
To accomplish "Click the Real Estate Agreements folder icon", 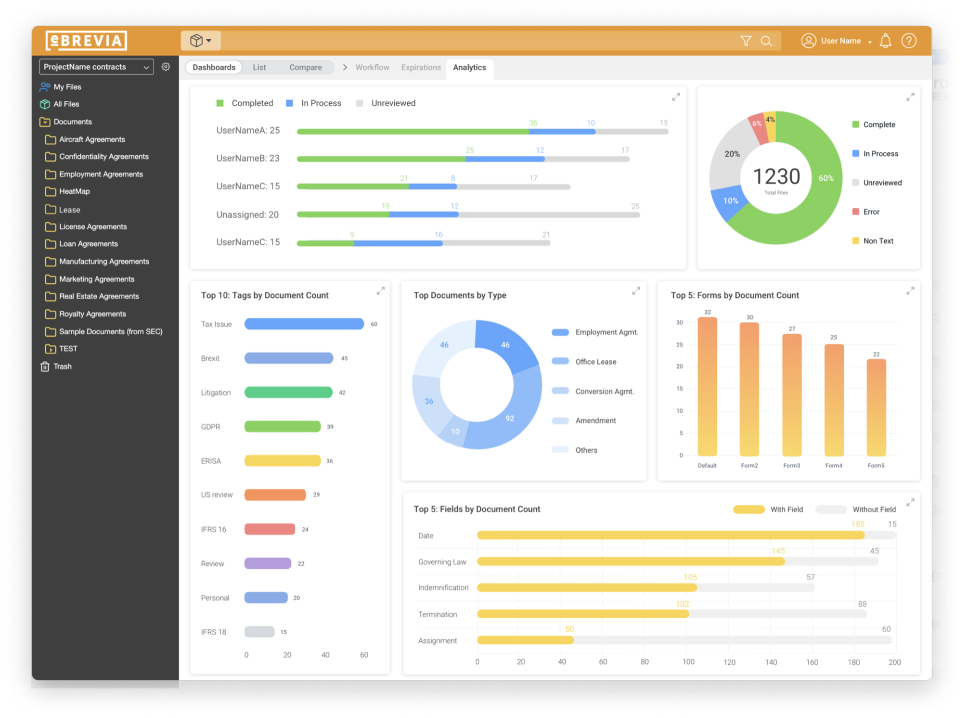I will (x=50, y=296).
